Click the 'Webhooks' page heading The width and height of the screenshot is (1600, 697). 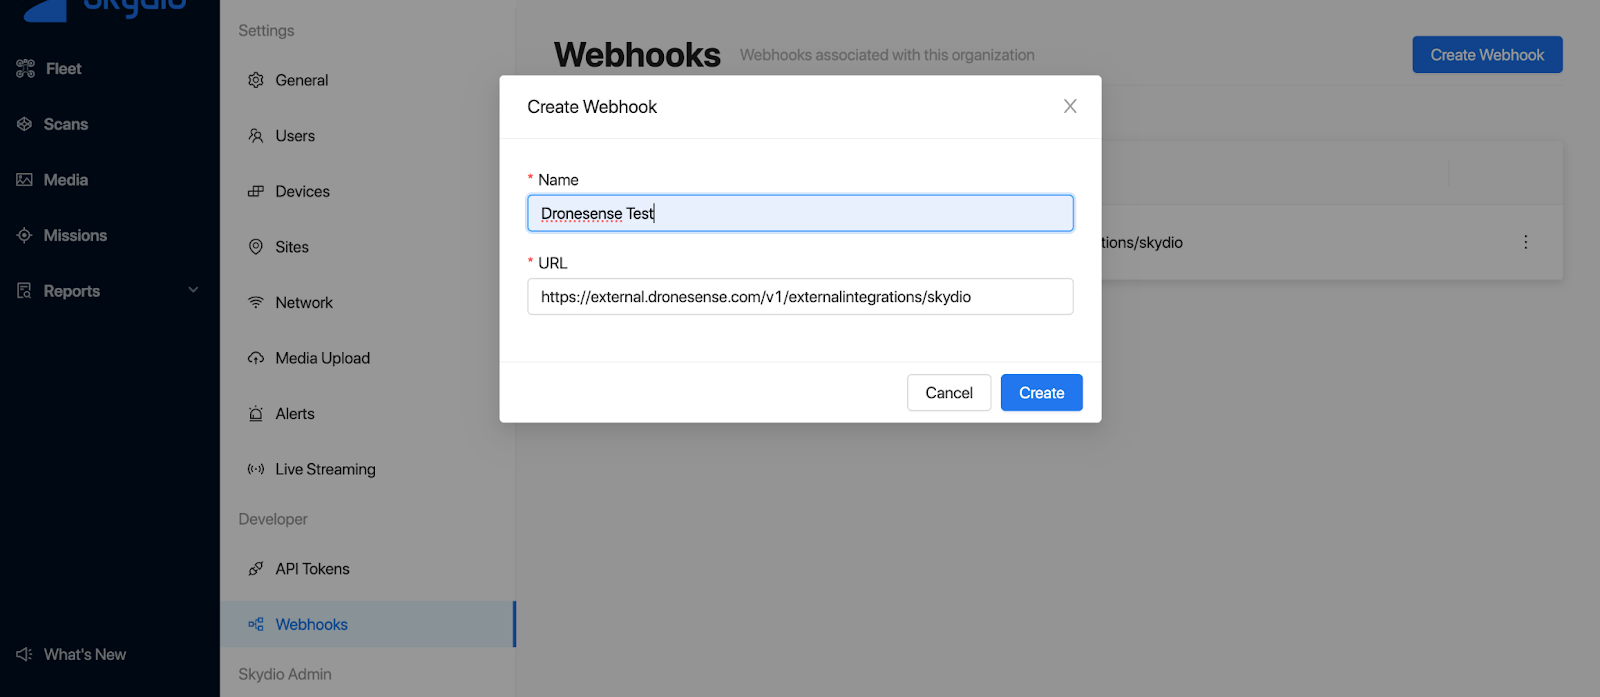pyautogui.click(x=637, y=55)
